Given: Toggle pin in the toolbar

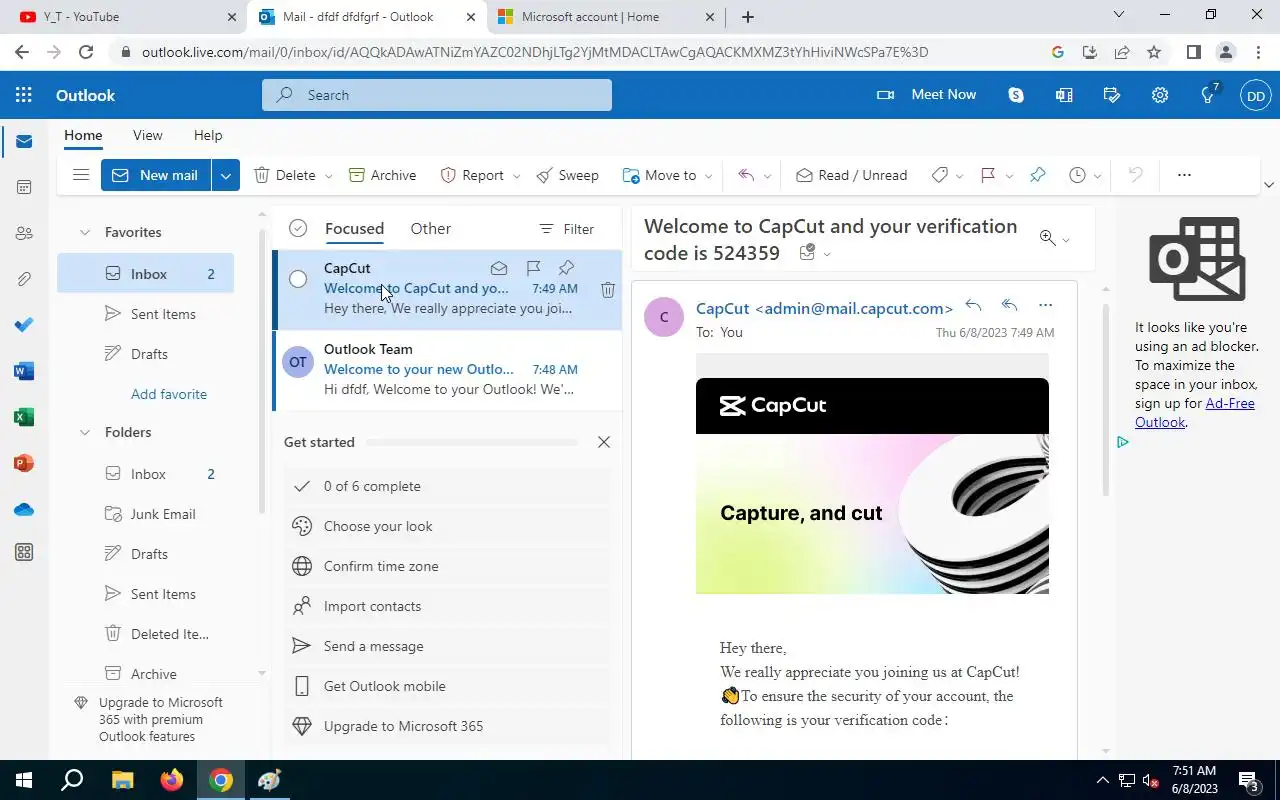Looking at the screenshot, I should [1037, 175].
